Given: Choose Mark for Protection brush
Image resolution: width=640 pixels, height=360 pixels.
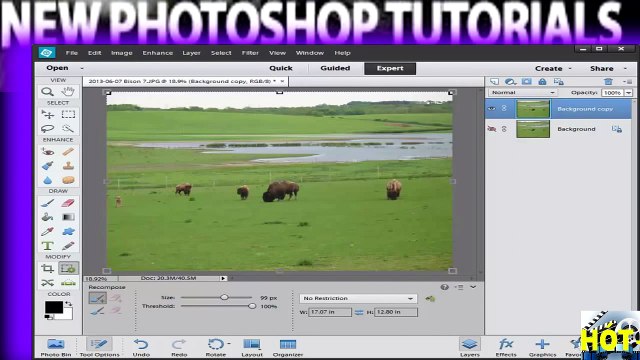Looking at the screenshot, I should click(x=98, y=298).
